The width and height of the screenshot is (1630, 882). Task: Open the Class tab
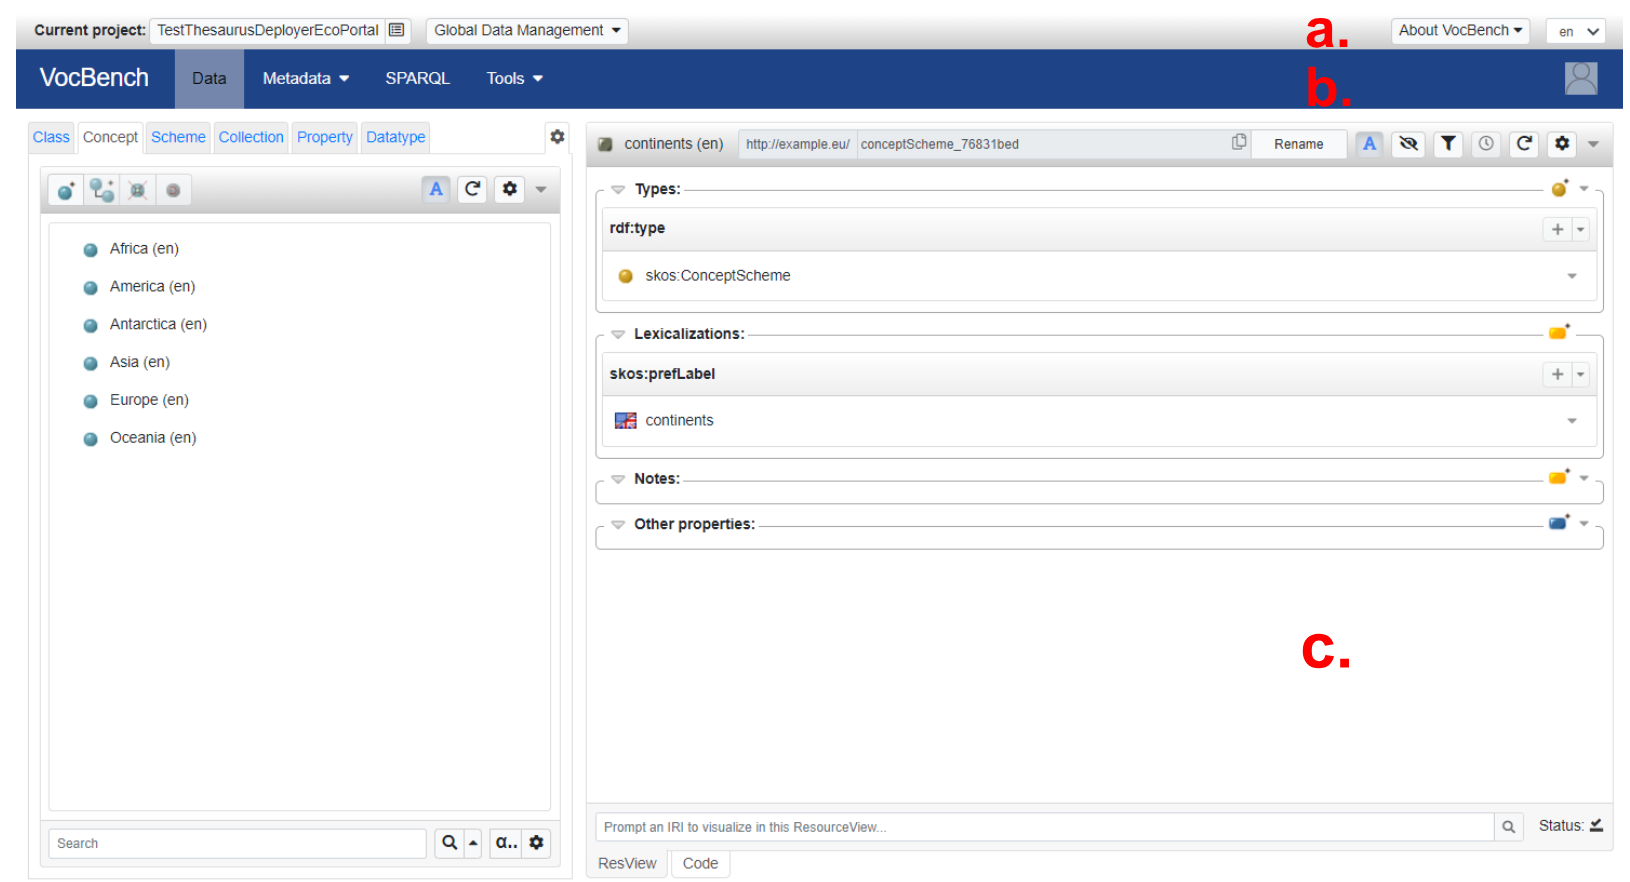click(51, 137)
